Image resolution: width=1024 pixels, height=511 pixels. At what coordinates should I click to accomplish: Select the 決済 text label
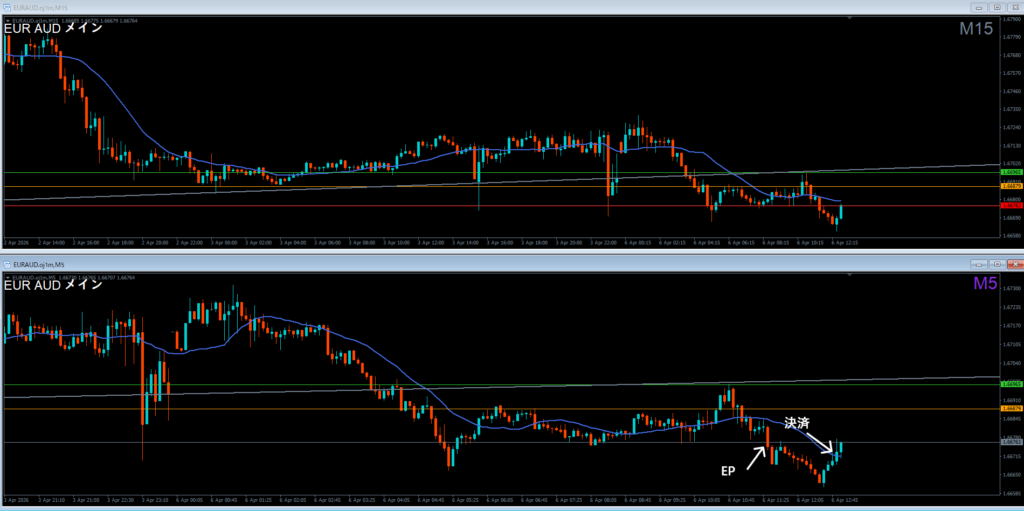tap(797, 423)
